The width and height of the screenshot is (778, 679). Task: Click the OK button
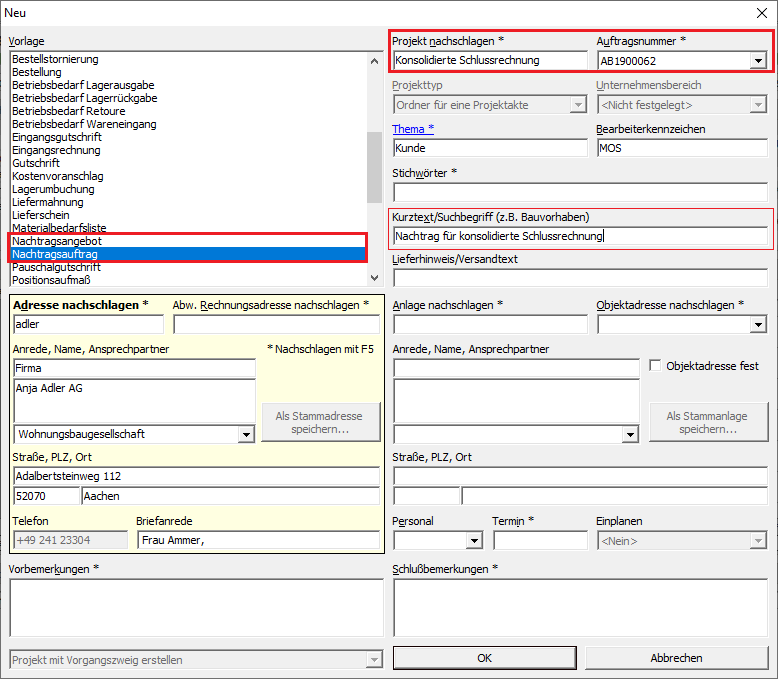484,658
